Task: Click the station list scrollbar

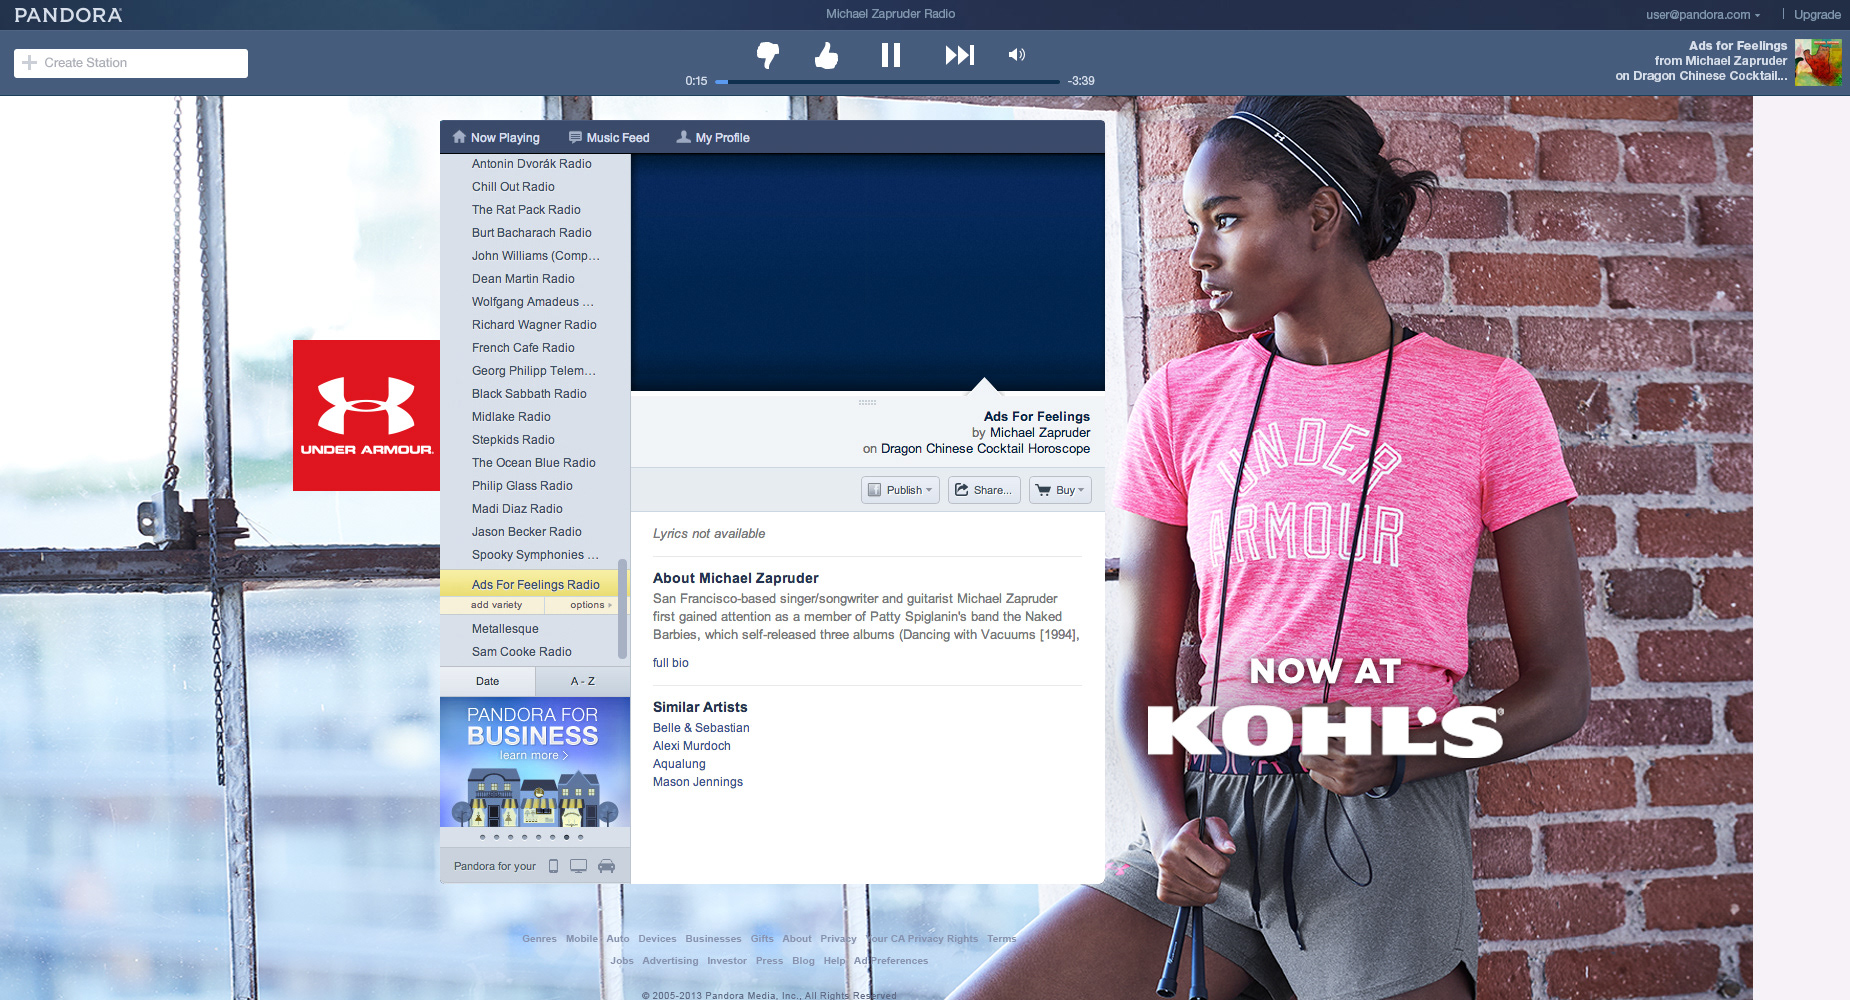Action: [x=622, y=608]
